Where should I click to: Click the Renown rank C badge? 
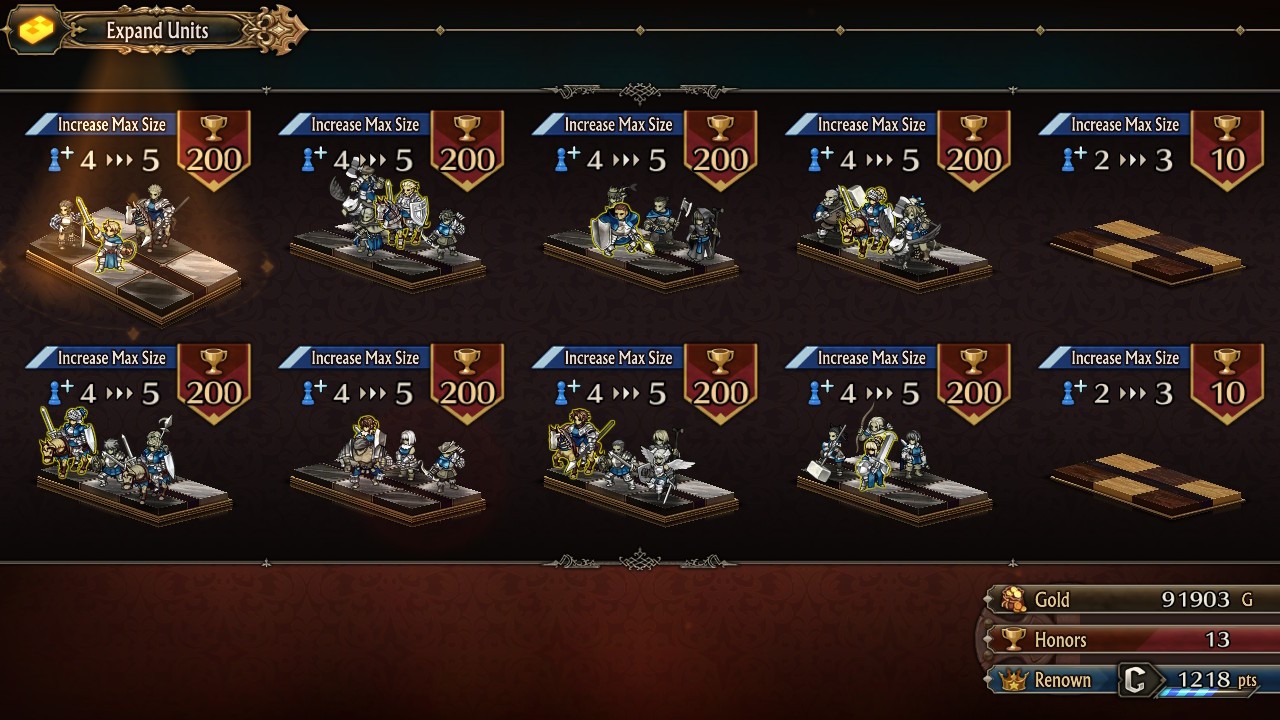(1135, 680)
